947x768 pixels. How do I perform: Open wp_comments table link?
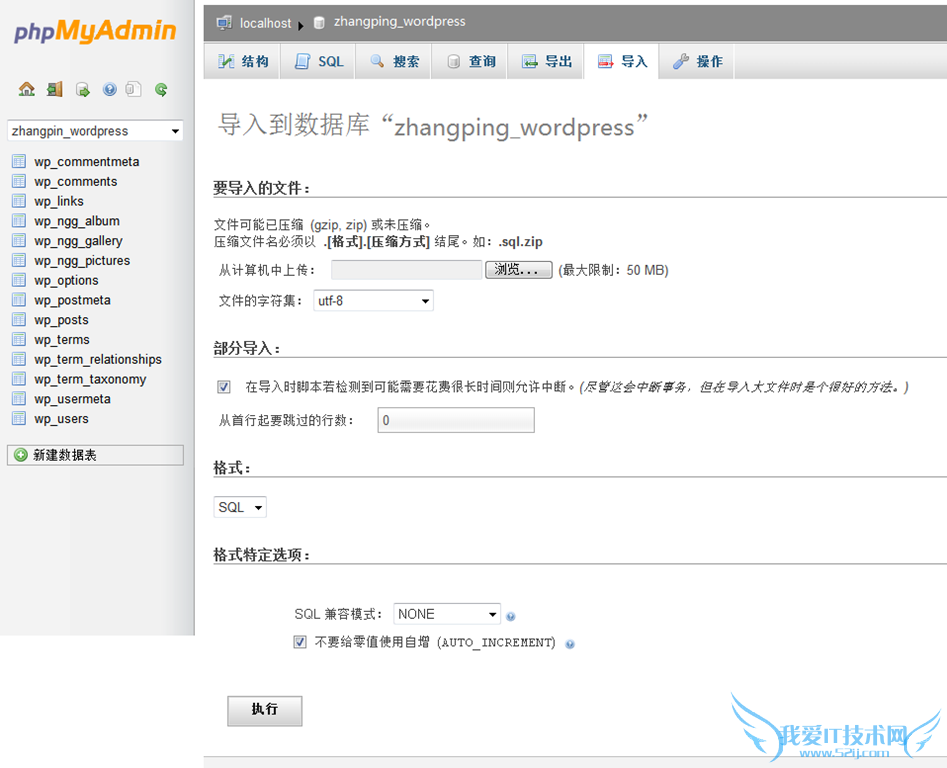tap(75, 181)
